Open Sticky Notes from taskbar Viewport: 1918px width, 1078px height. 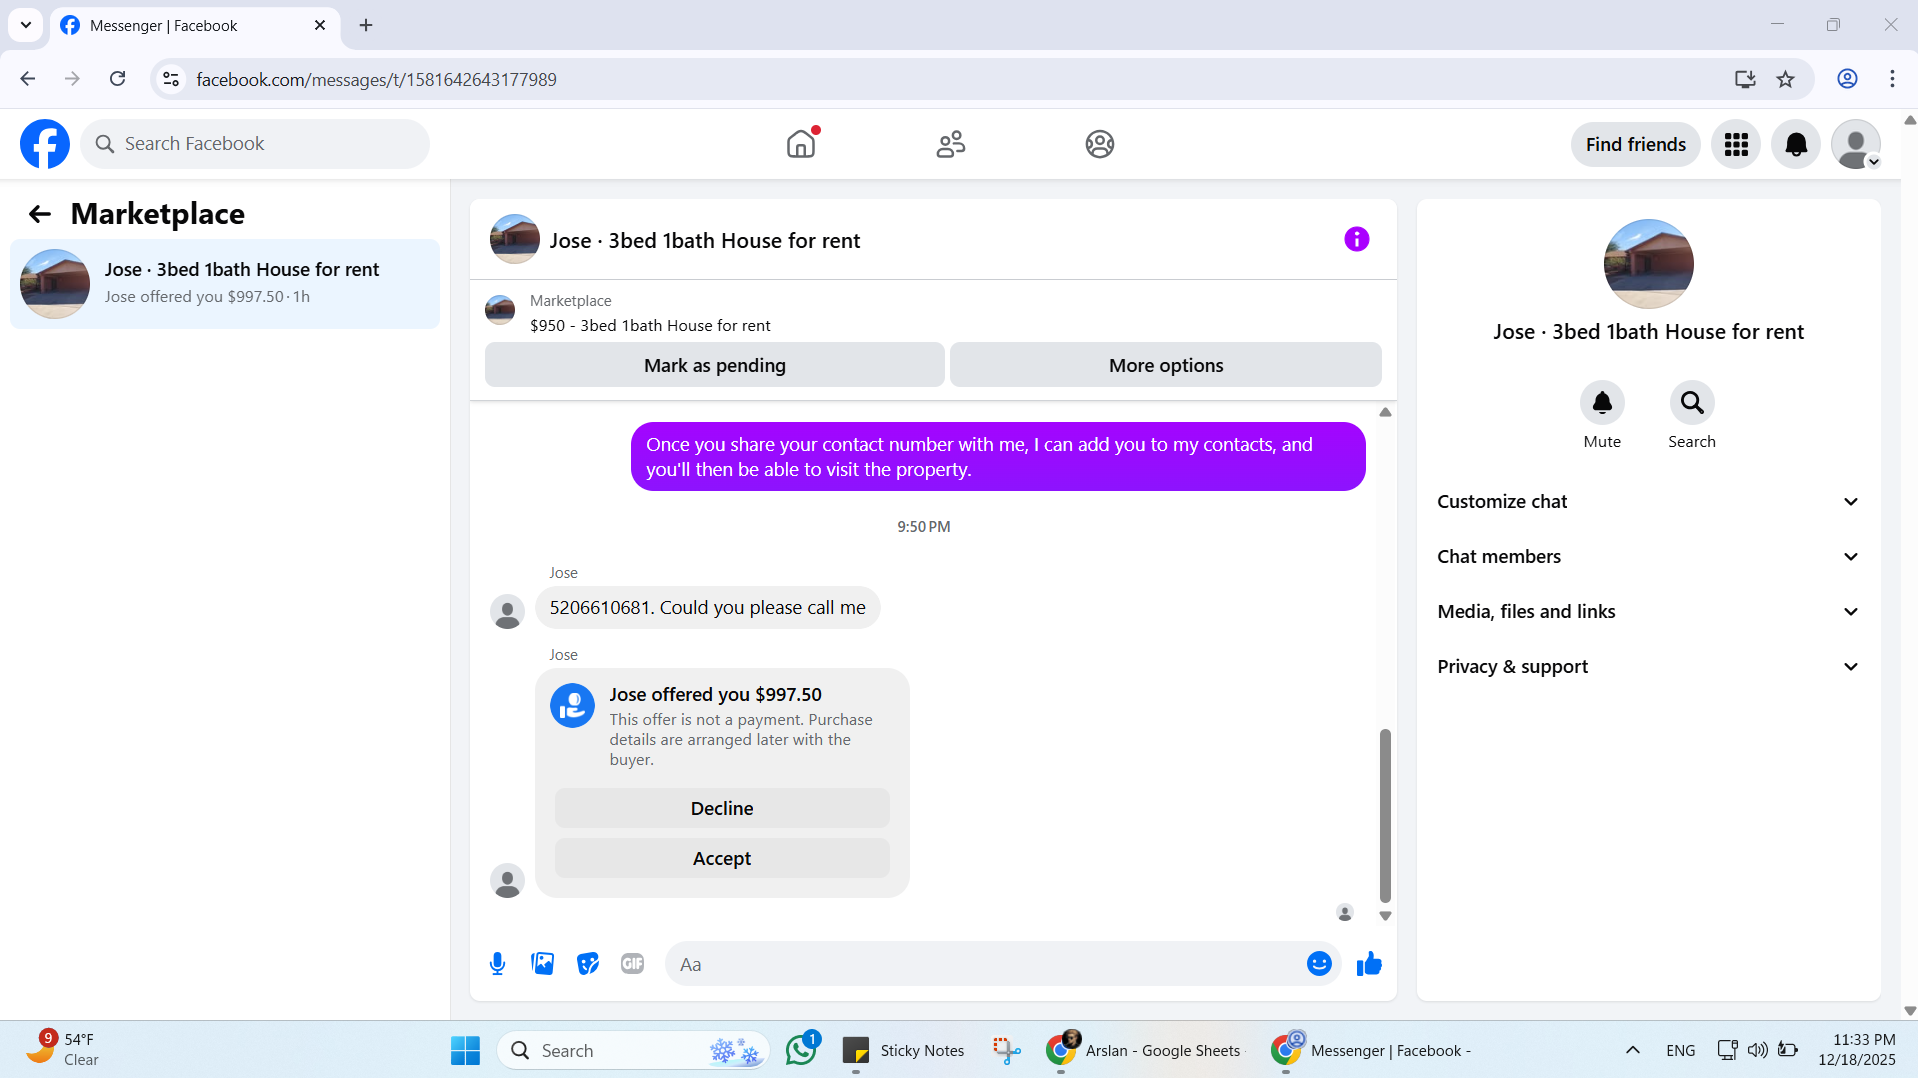coord(904,1050)
